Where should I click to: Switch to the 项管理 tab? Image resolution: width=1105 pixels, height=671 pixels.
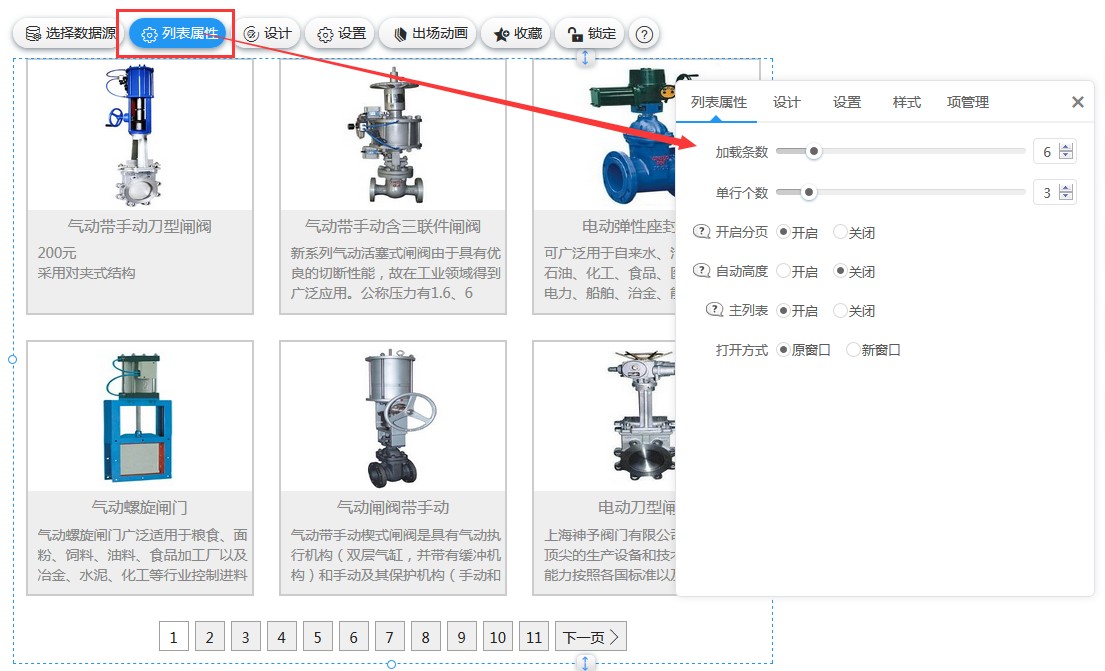968,102
